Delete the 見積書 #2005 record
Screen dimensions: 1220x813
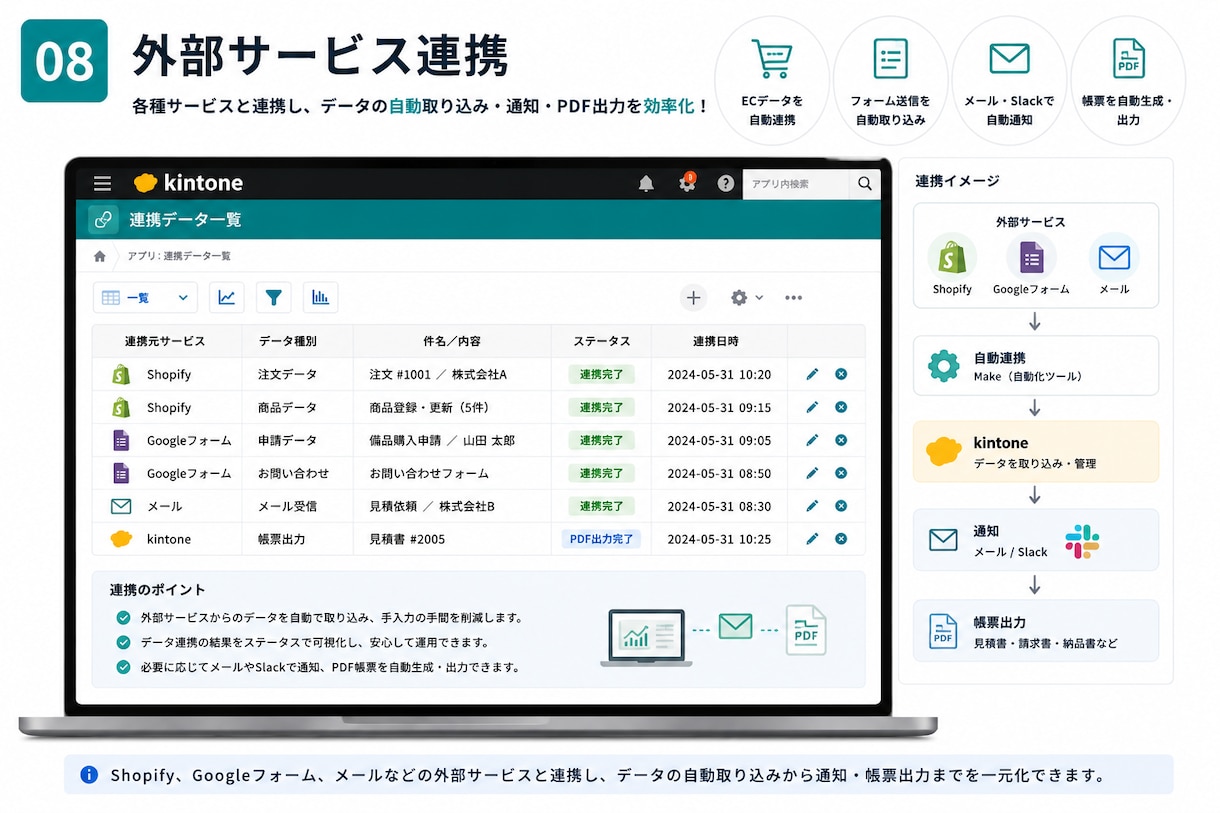pyautogui.click(x=841, y=539)
